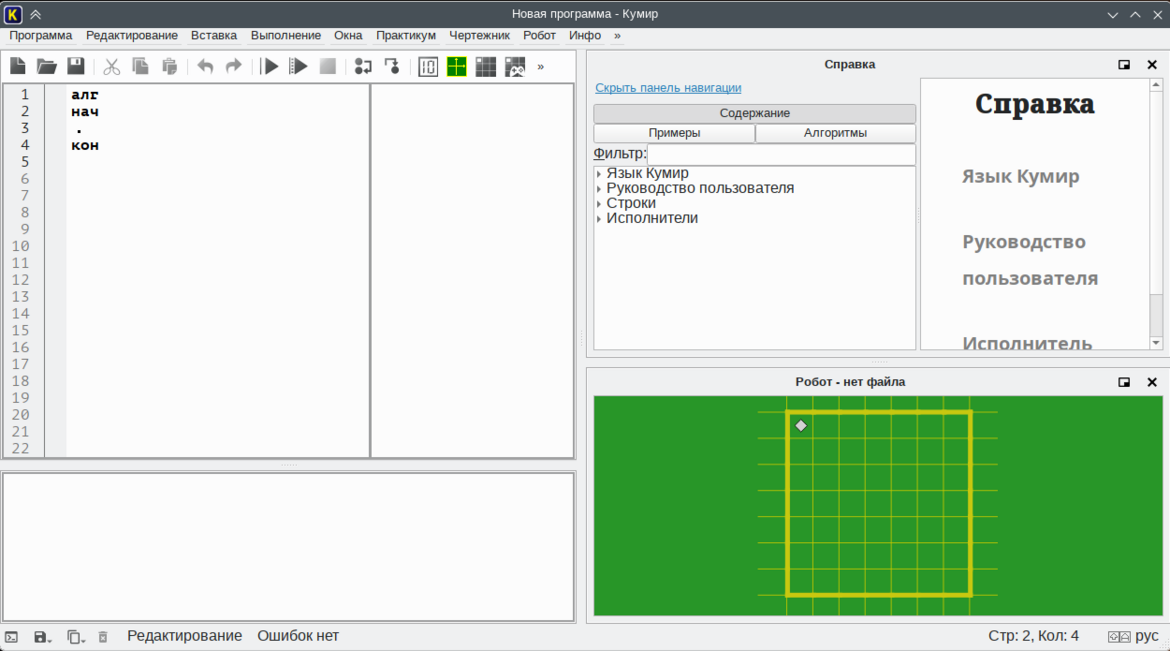Screen dimensions: 1170x651
Task: Toggle the Robot field window icon
Action: pos(486,66)
